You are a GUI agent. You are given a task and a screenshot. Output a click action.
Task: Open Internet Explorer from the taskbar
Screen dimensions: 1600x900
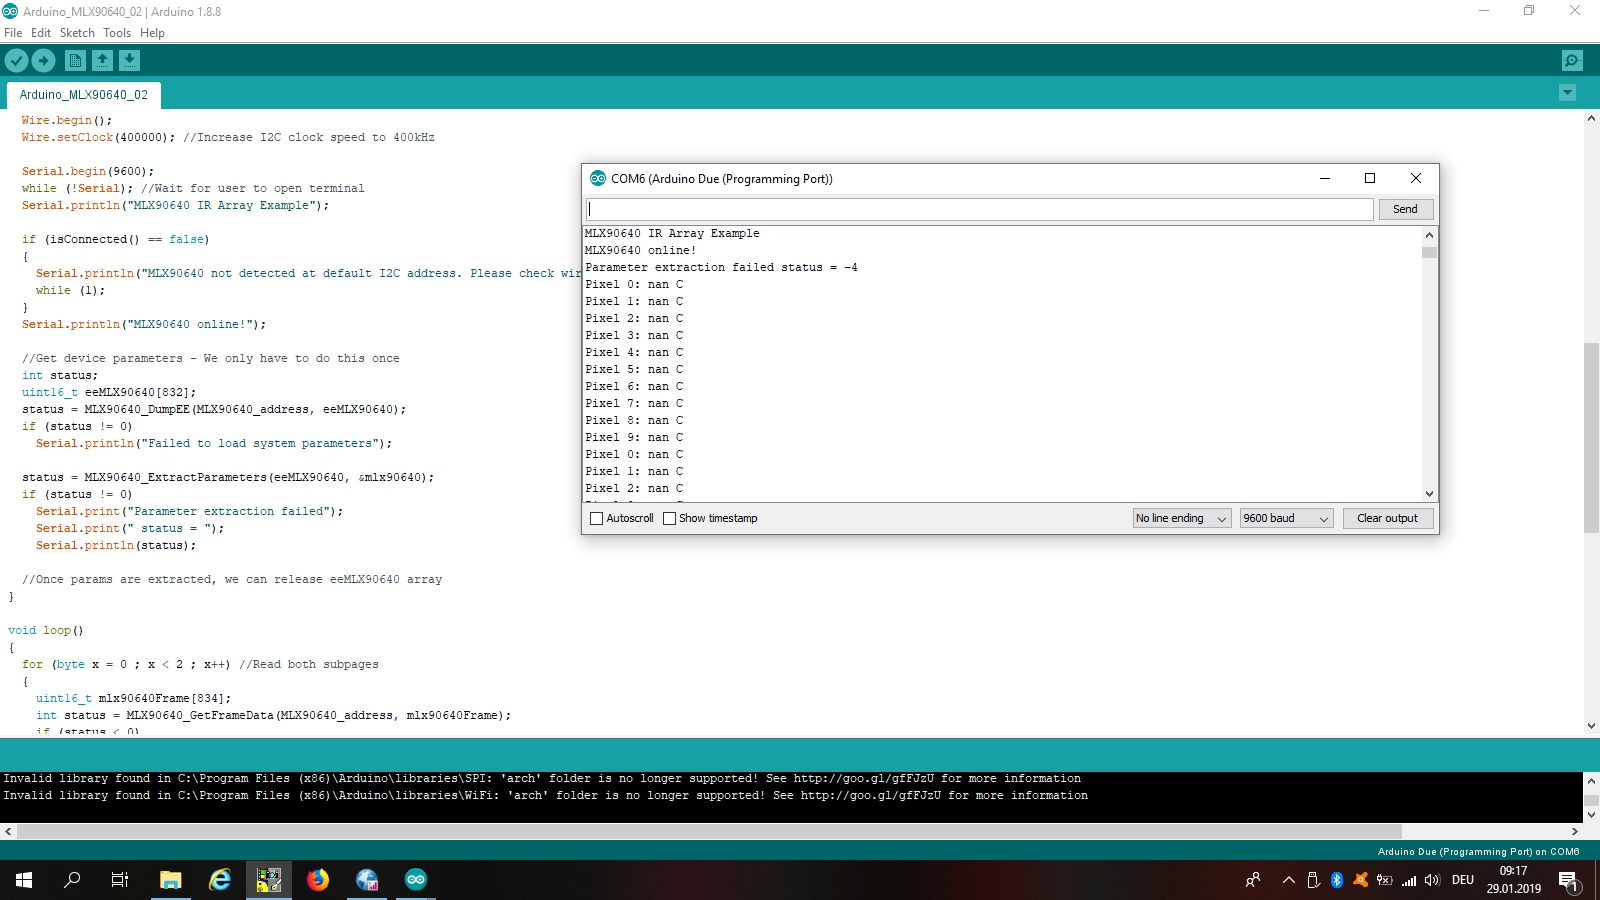tap(220, 880)
